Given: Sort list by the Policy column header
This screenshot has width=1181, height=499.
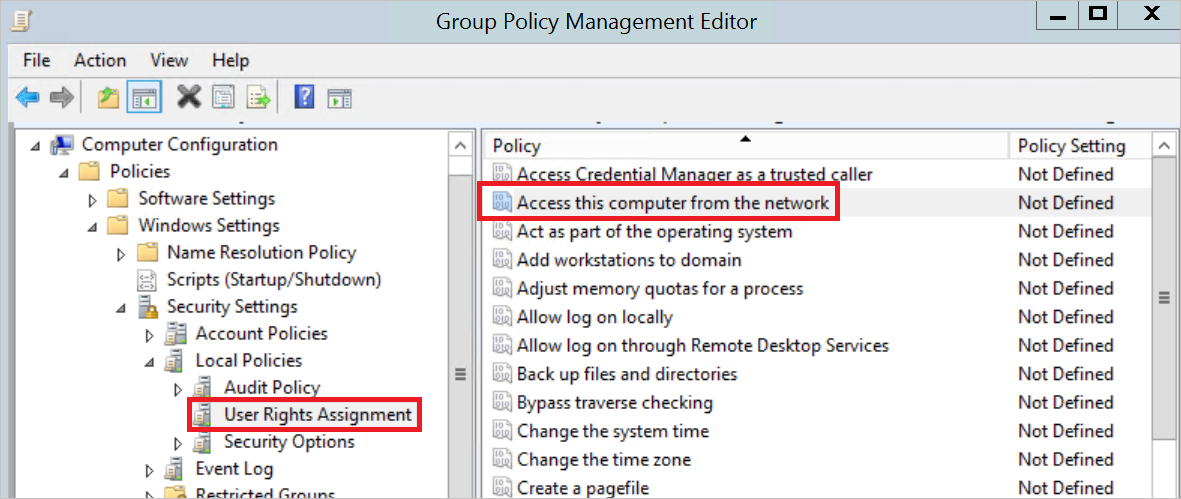Looking at the screenshot, I should pos(745,146).
